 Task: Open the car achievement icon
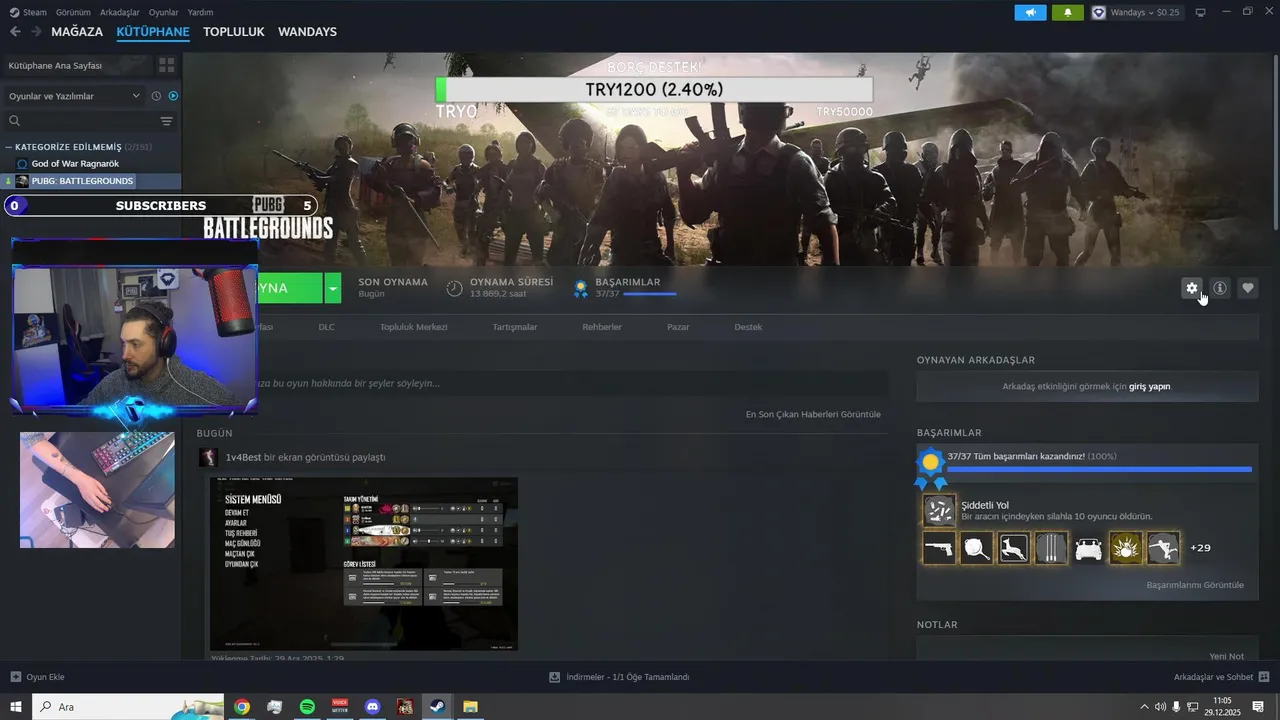[1088, 548]
